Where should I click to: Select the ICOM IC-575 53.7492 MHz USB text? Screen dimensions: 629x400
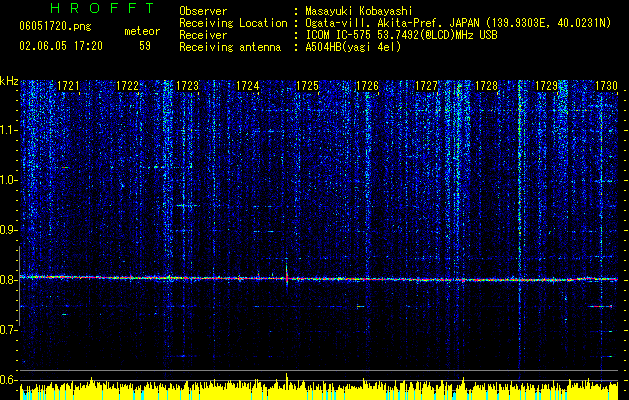coord(401,35)
